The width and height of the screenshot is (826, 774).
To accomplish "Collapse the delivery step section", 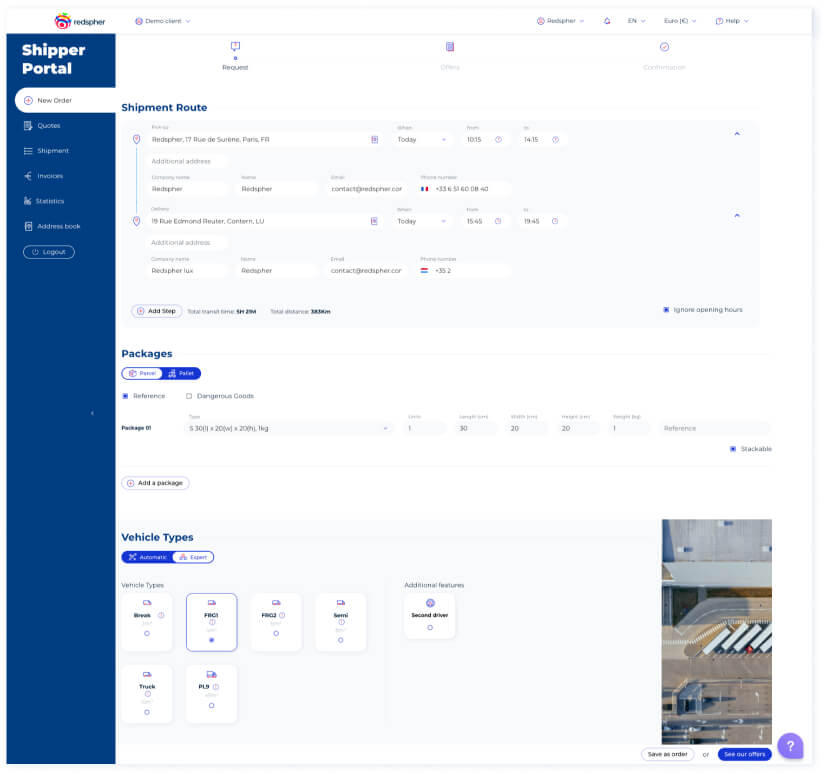I will tap(737, 215).
